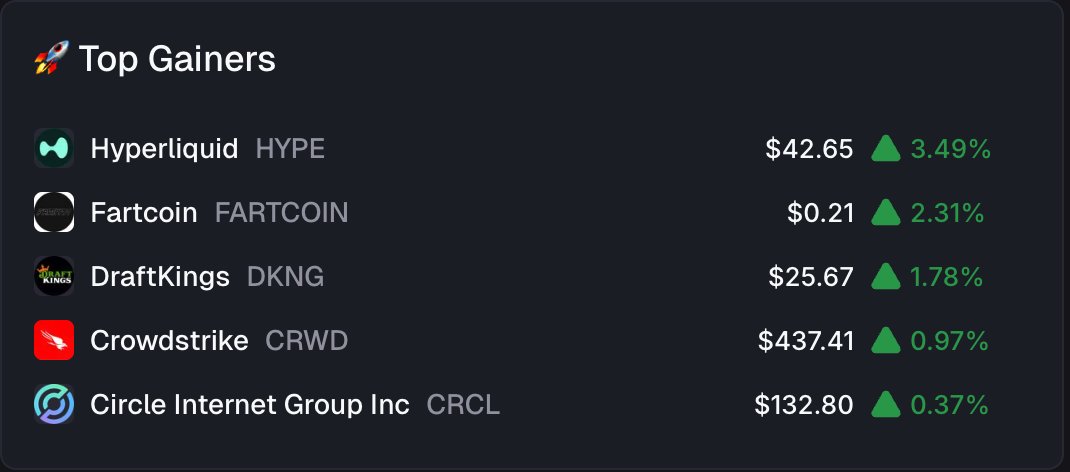
Task: Click the $0.21 Fartcoin price
Action: click(820, 213)
